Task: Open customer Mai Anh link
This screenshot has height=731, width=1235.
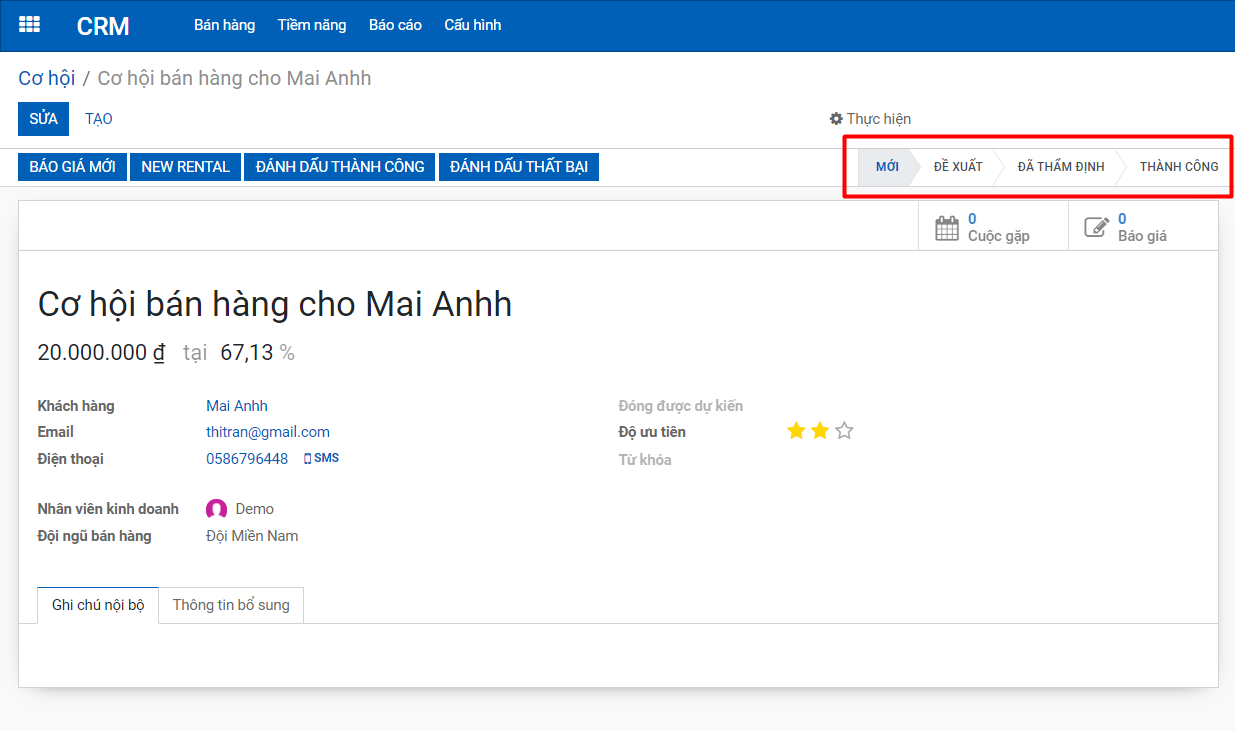Action: point(237,406)
